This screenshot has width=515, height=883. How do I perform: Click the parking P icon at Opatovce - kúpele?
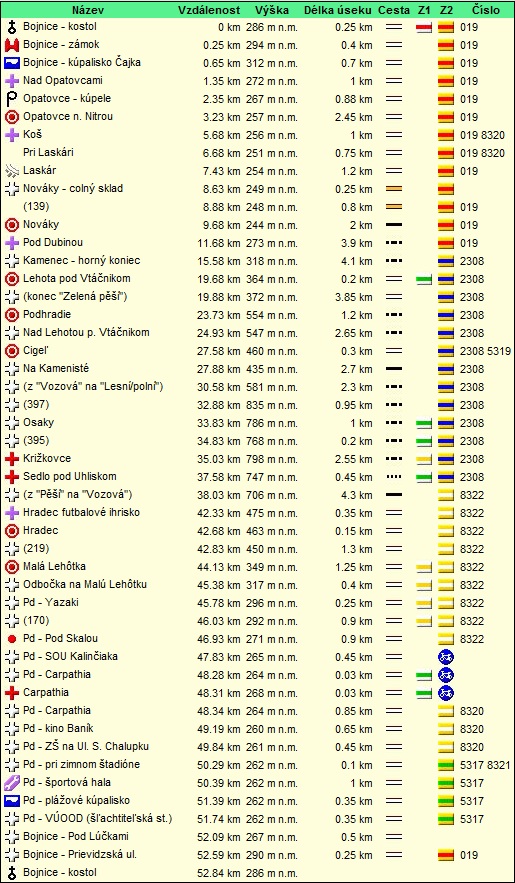12,99
